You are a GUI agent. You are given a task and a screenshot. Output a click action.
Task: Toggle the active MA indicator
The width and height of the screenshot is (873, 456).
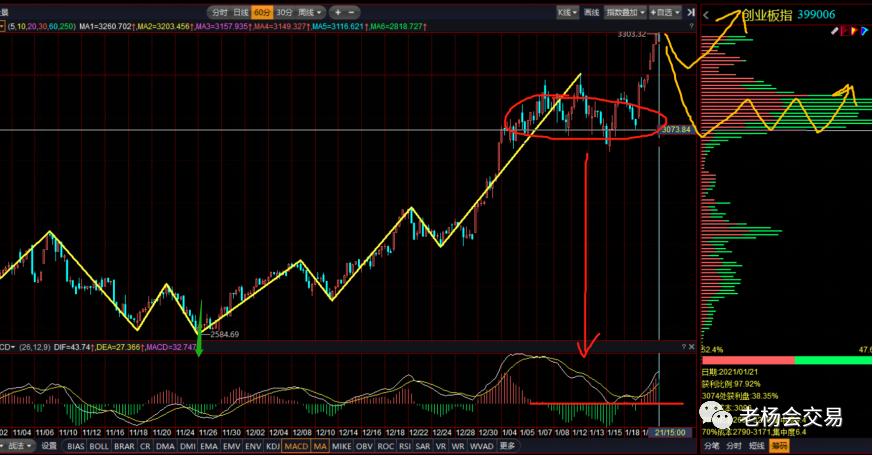(320, 446)
